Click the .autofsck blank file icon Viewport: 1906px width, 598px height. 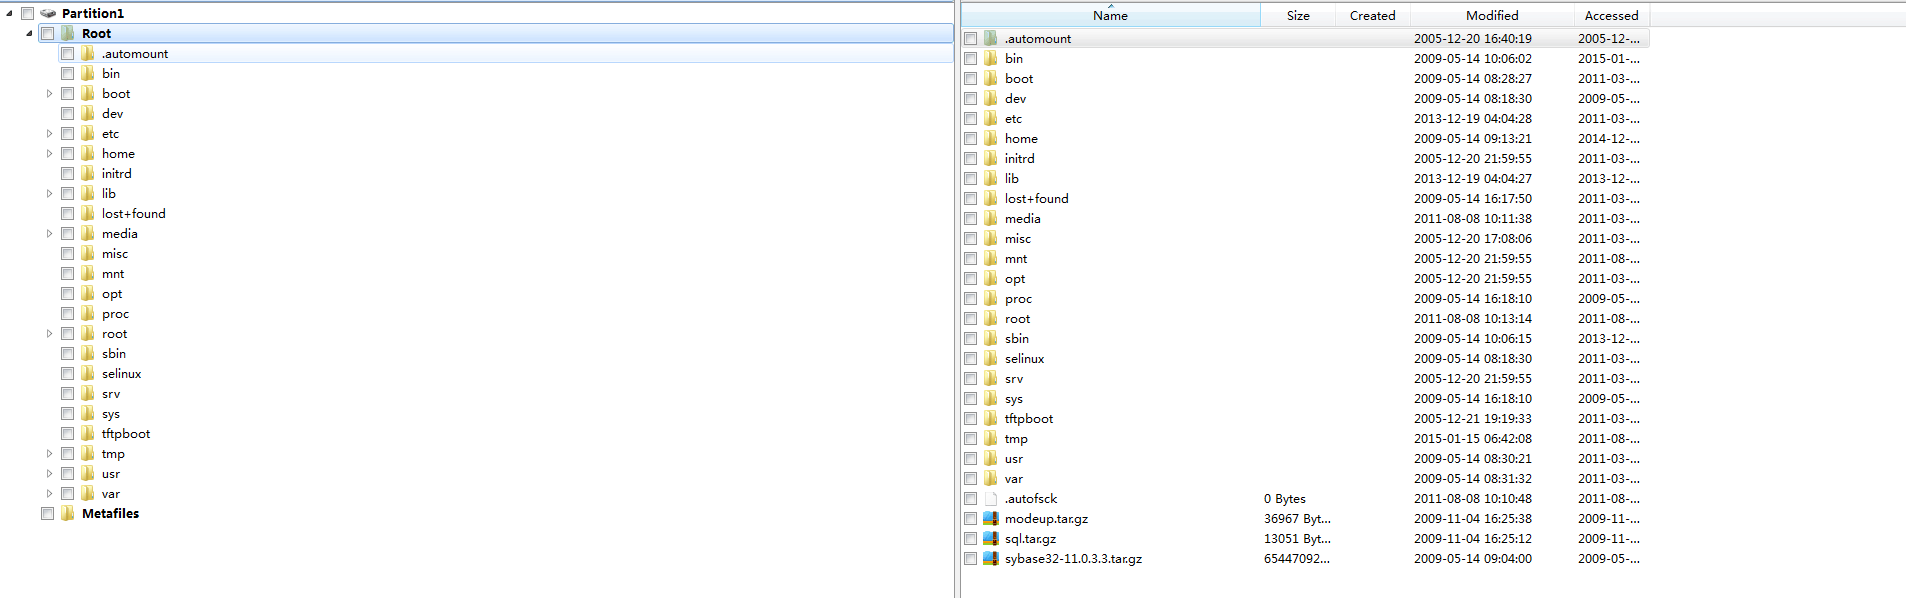click(991, 498)
